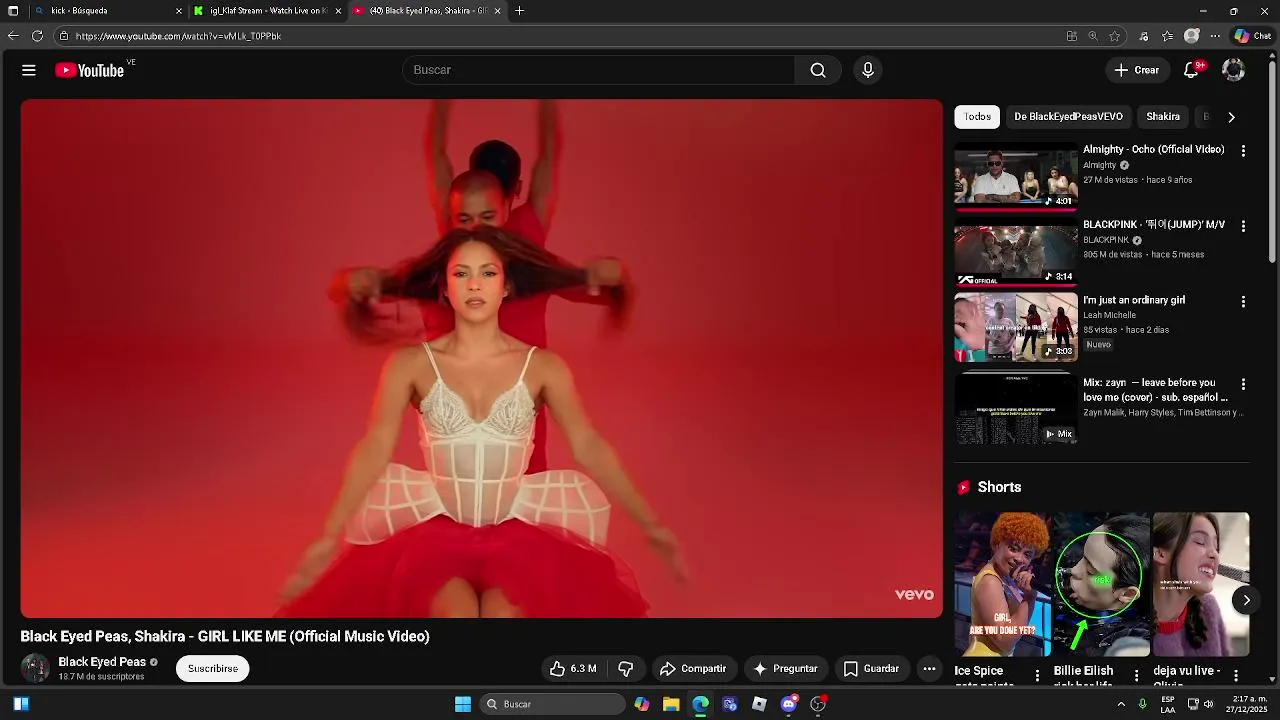Open the Roblox taskbar icon
The width and height of the screenshot is (1280, 720).
[x=759, y=704]
